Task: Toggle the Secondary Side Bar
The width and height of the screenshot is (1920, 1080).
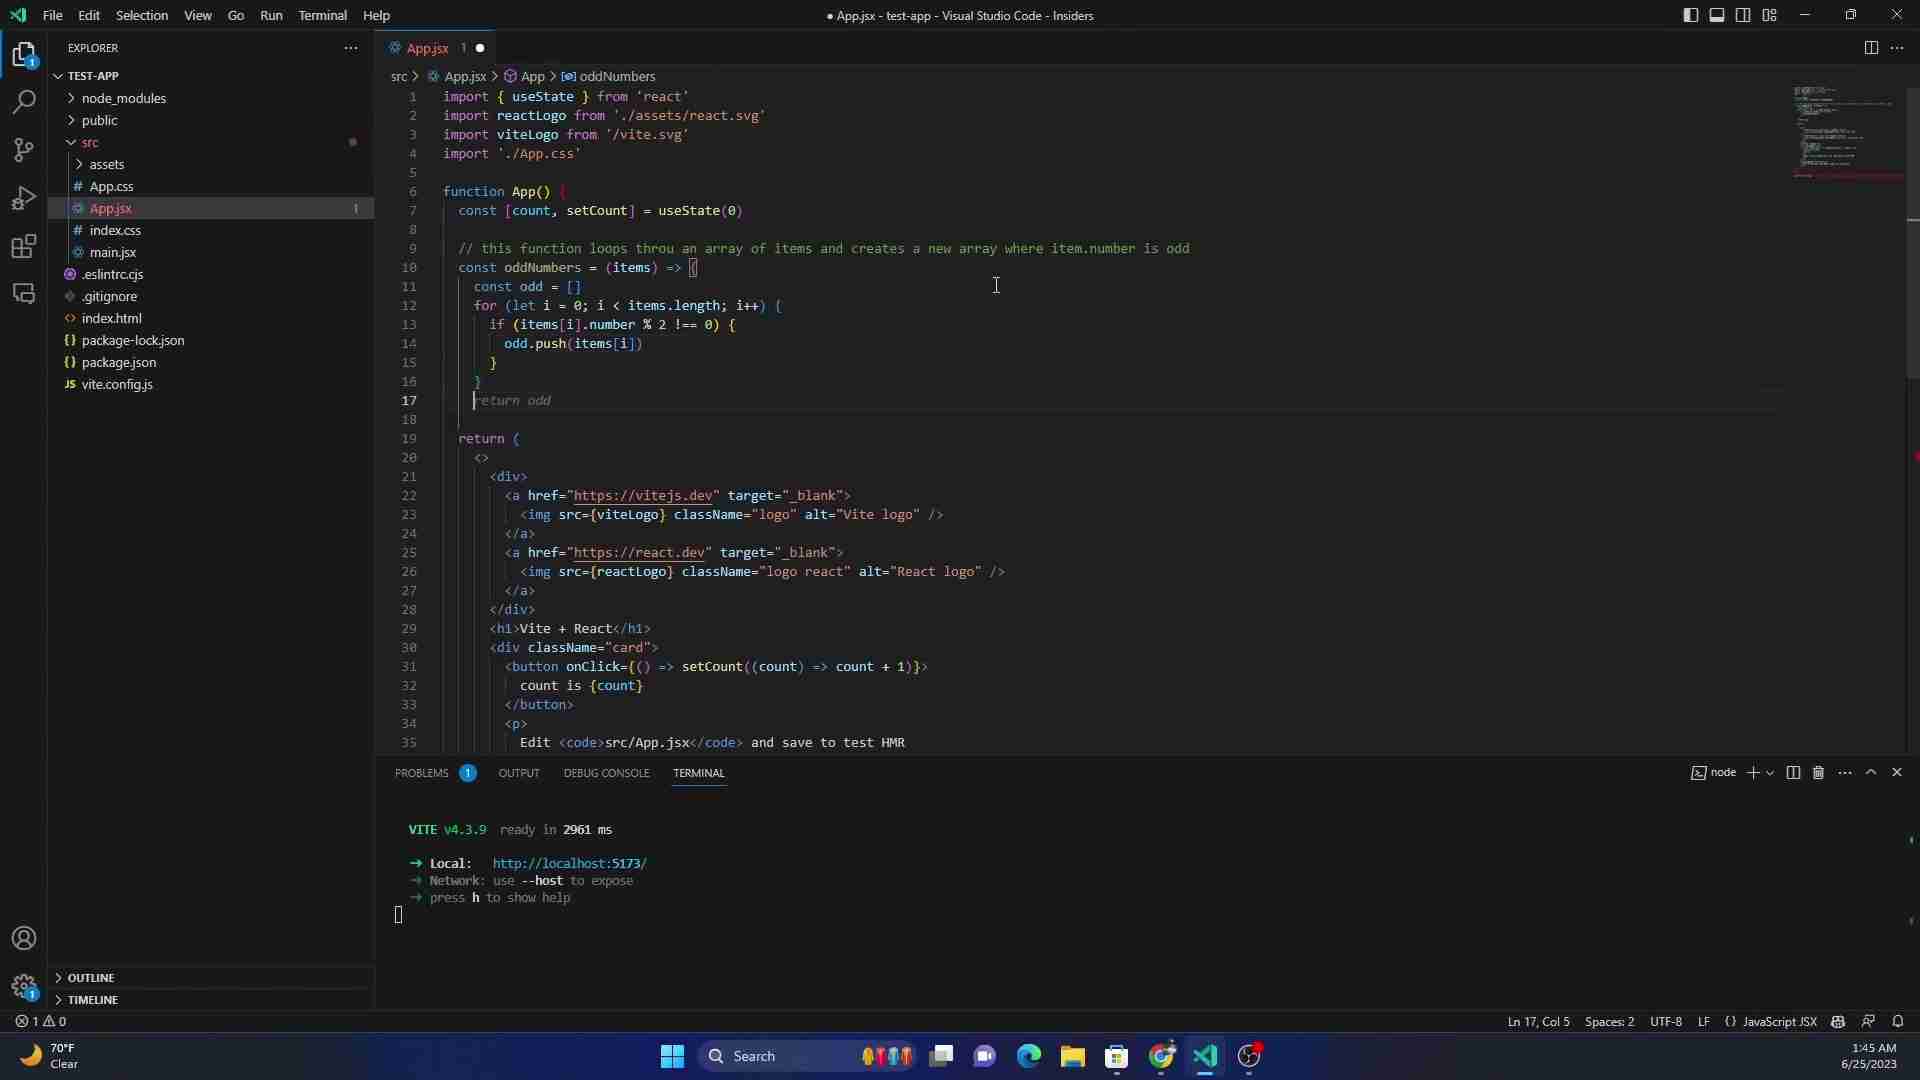Action: (1743, 15)
